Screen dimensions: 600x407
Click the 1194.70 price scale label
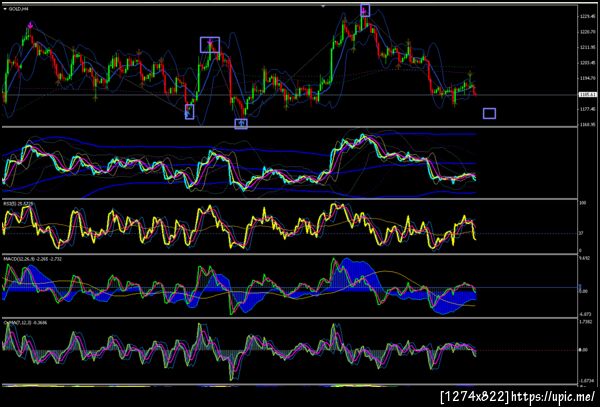click(587, 78)
